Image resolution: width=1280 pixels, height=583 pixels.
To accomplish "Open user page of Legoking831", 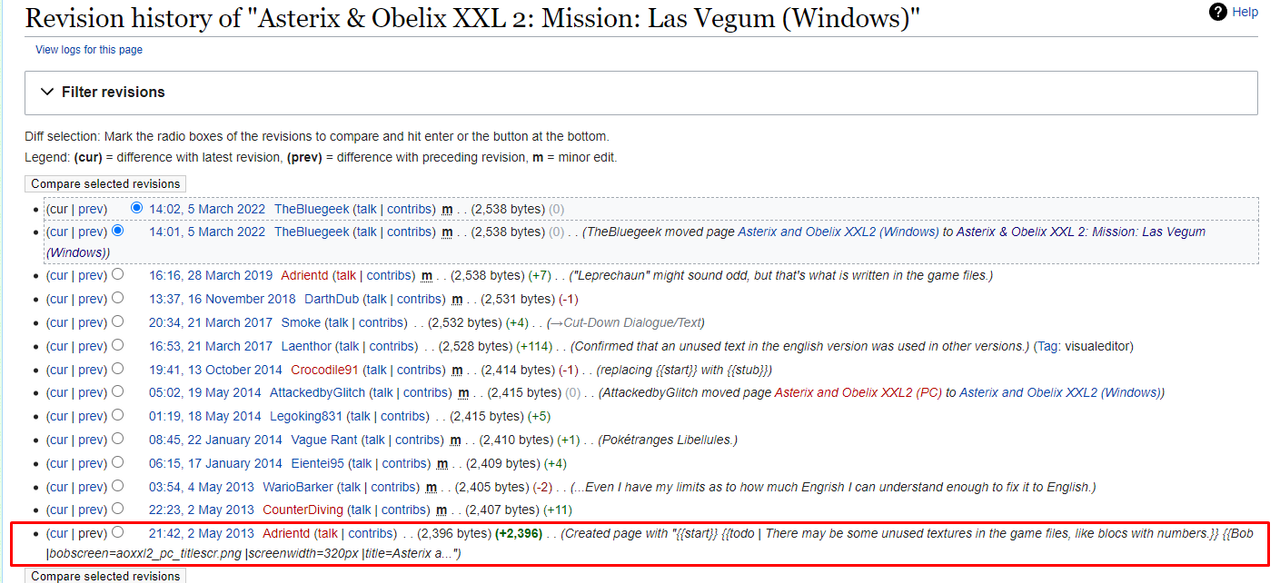I will 306,416.
